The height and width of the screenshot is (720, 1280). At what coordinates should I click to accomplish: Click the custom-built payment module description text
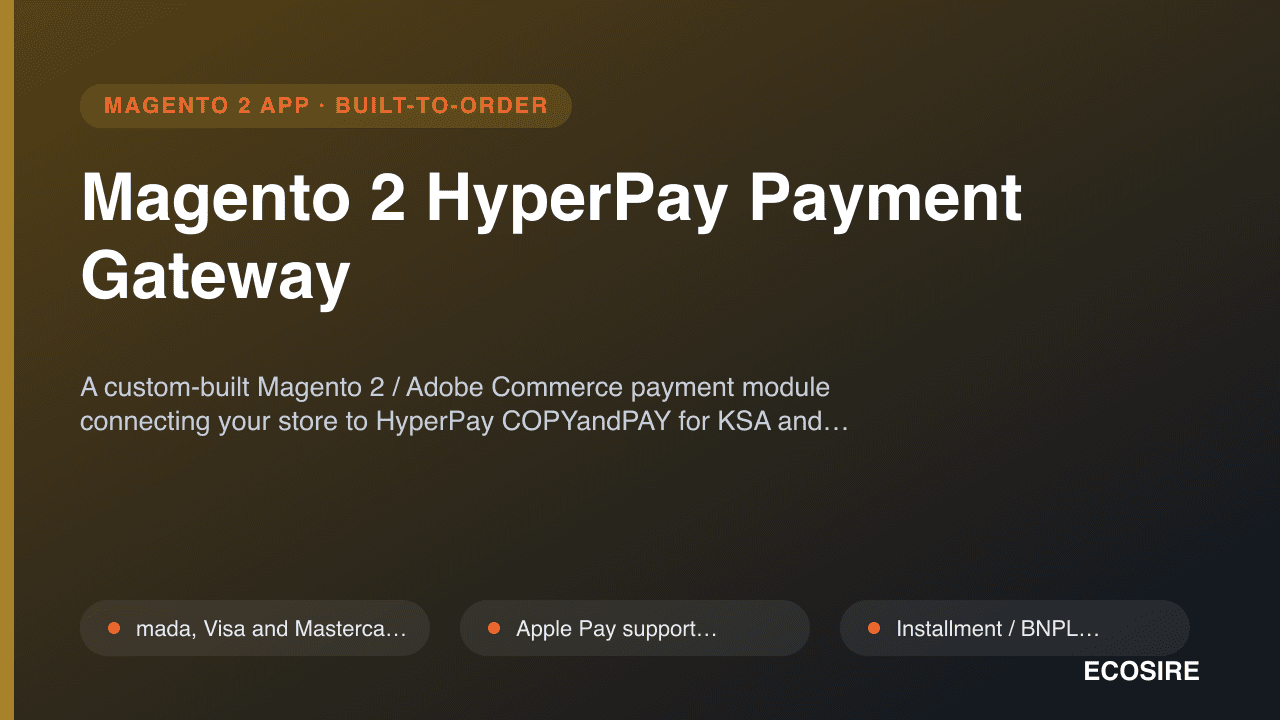(x=464, y=404)
